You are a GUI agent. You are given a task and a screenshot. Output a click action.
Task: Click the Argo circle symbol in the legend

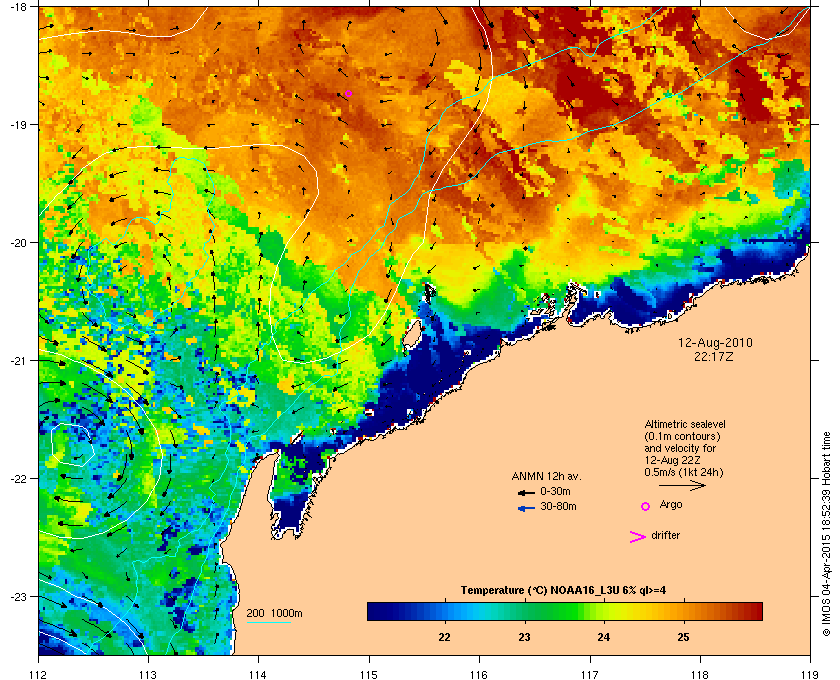coord(646,506)
